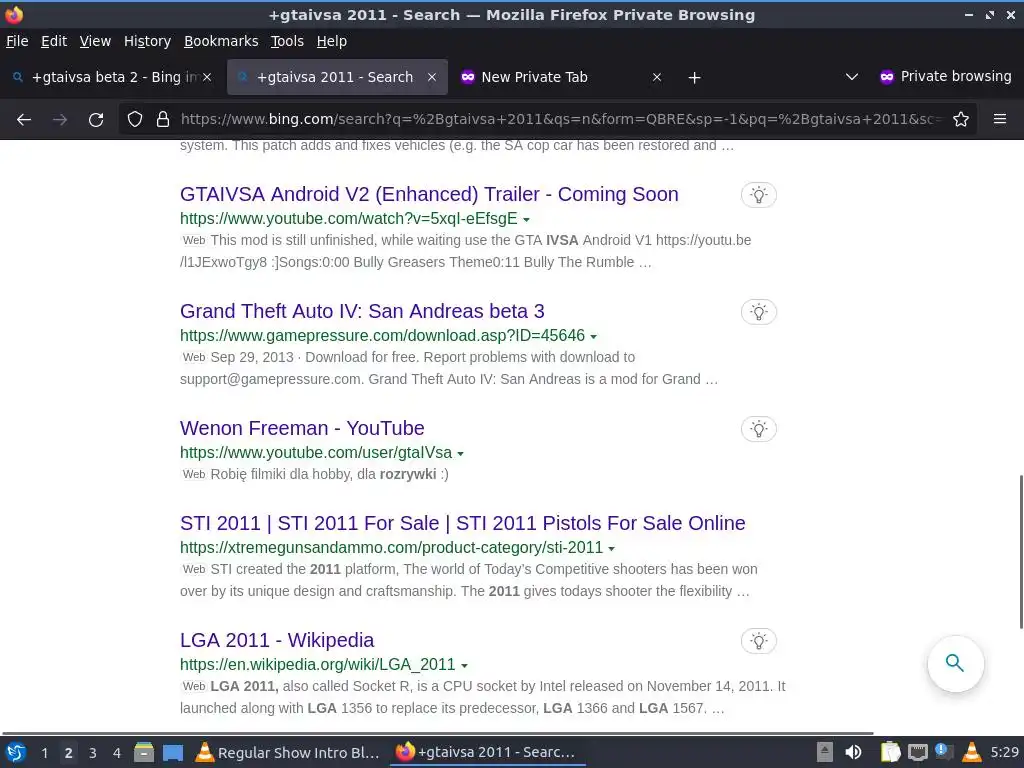Screen dimensions: 1024x768
Task: Open lightbulb insights for GTAIVSA Android V2 result
Action: click(x=758, y=195)
